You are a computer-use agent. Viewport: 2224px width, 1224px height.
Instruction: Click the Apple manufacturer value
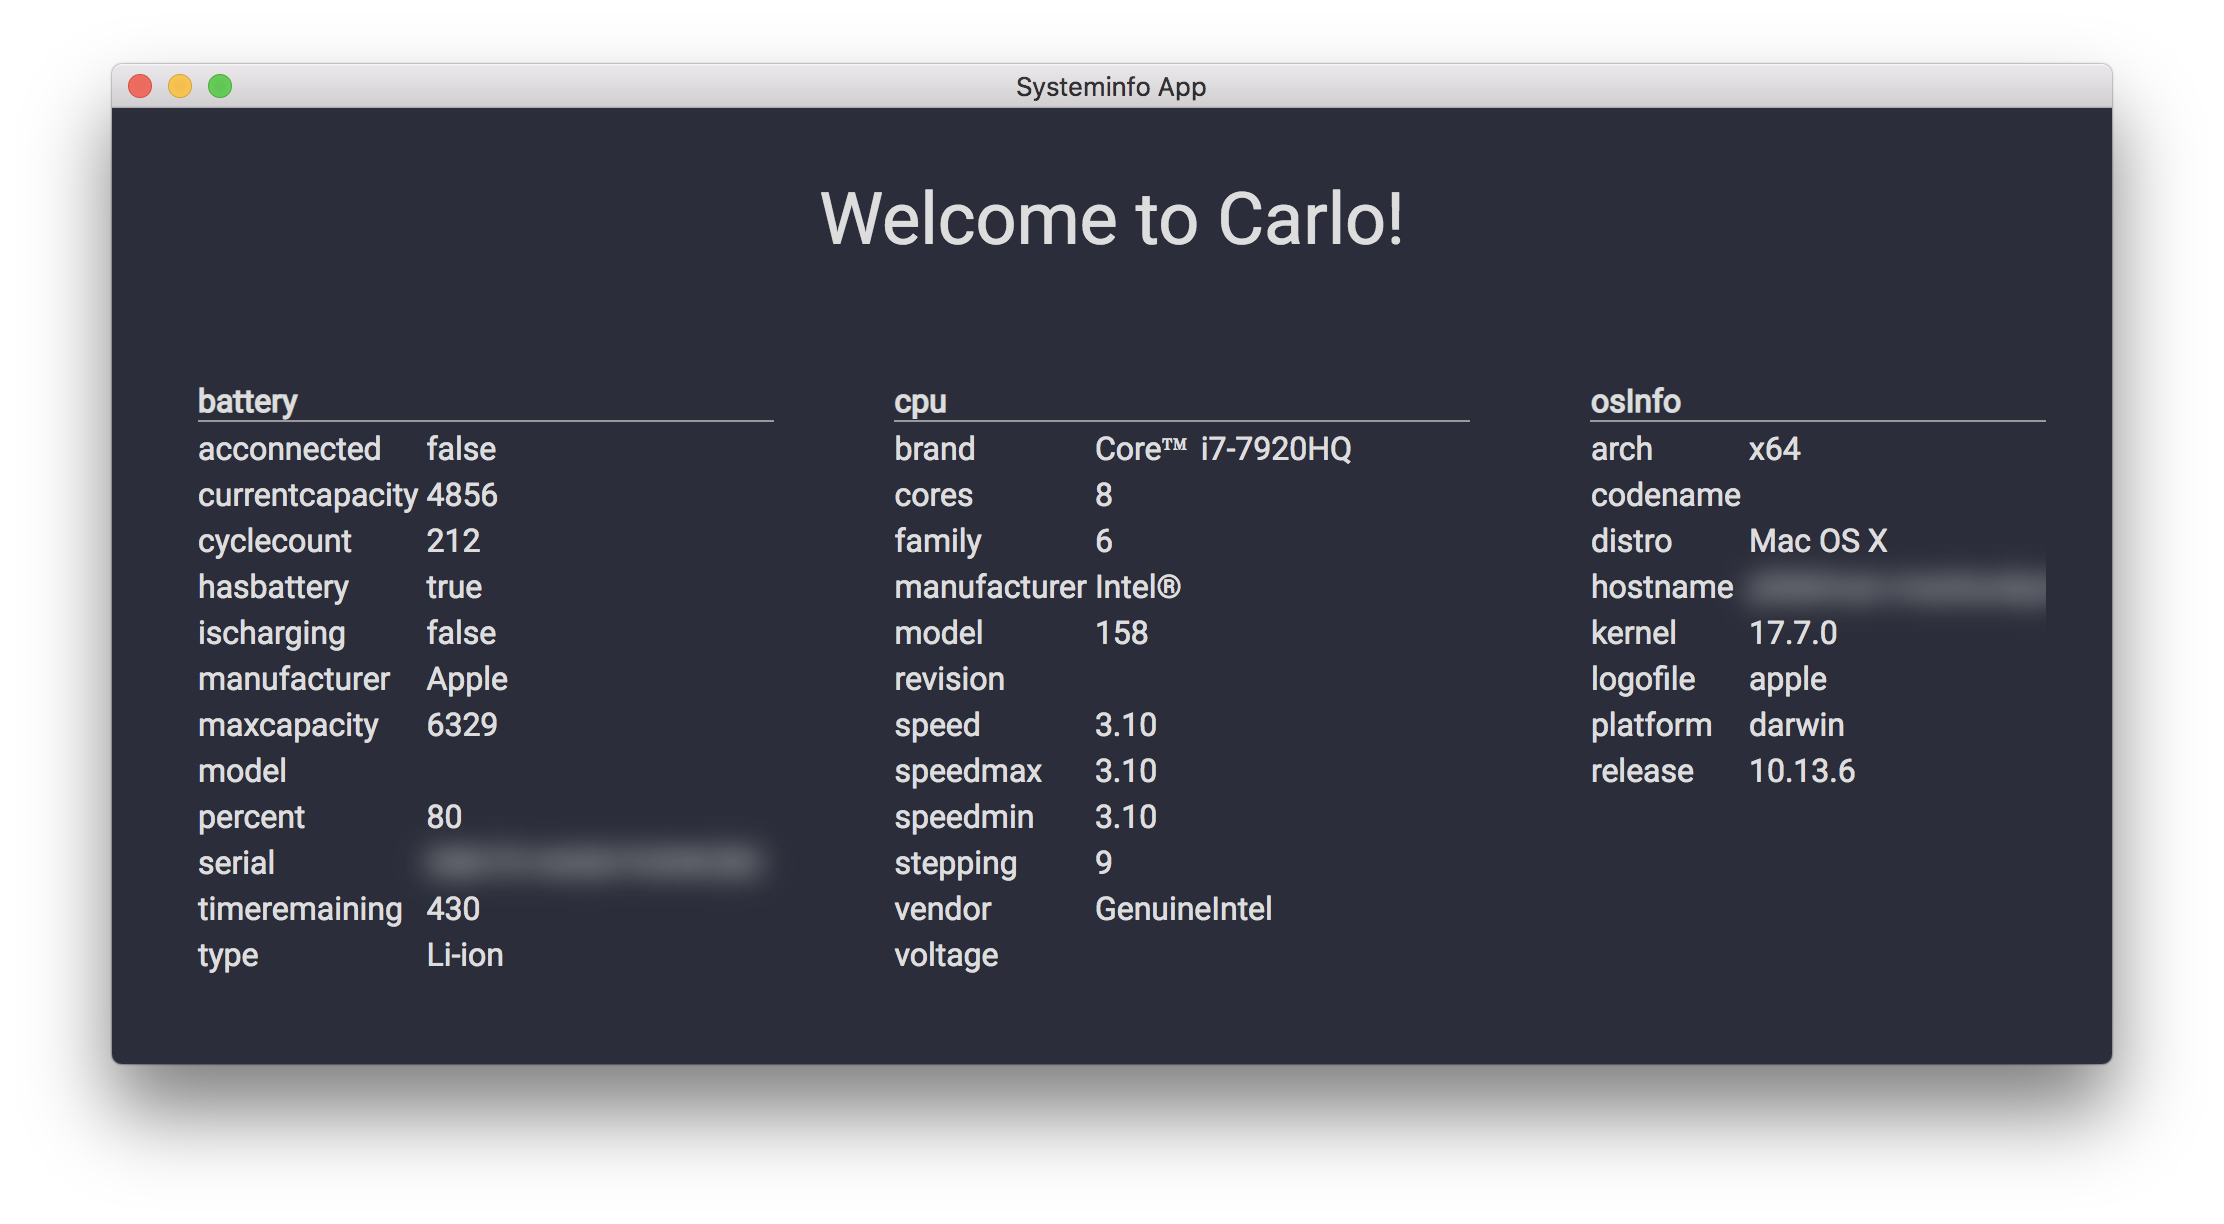[466, 679]
